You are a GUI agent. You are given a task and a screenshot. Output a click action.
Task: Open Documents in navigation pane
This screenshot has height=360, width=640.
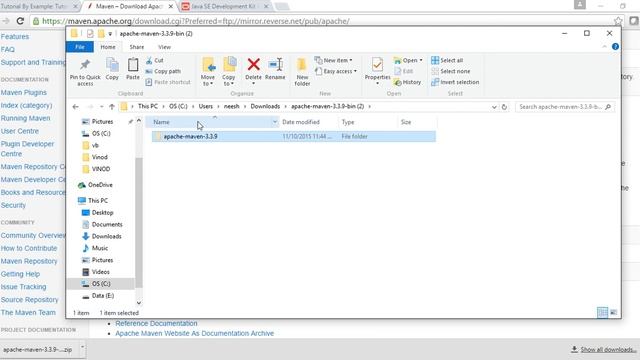tap(107, 224)
